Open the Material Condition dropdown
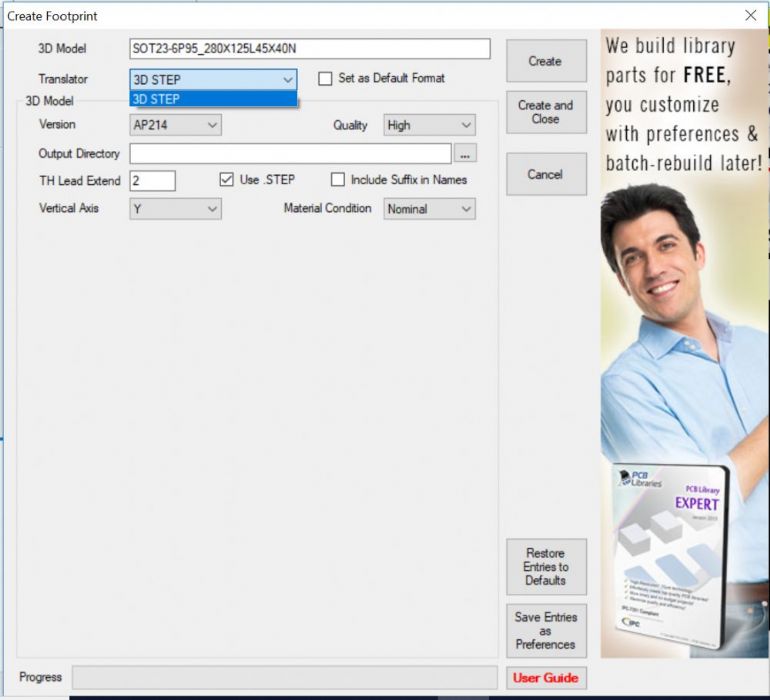 pos(429,209)
